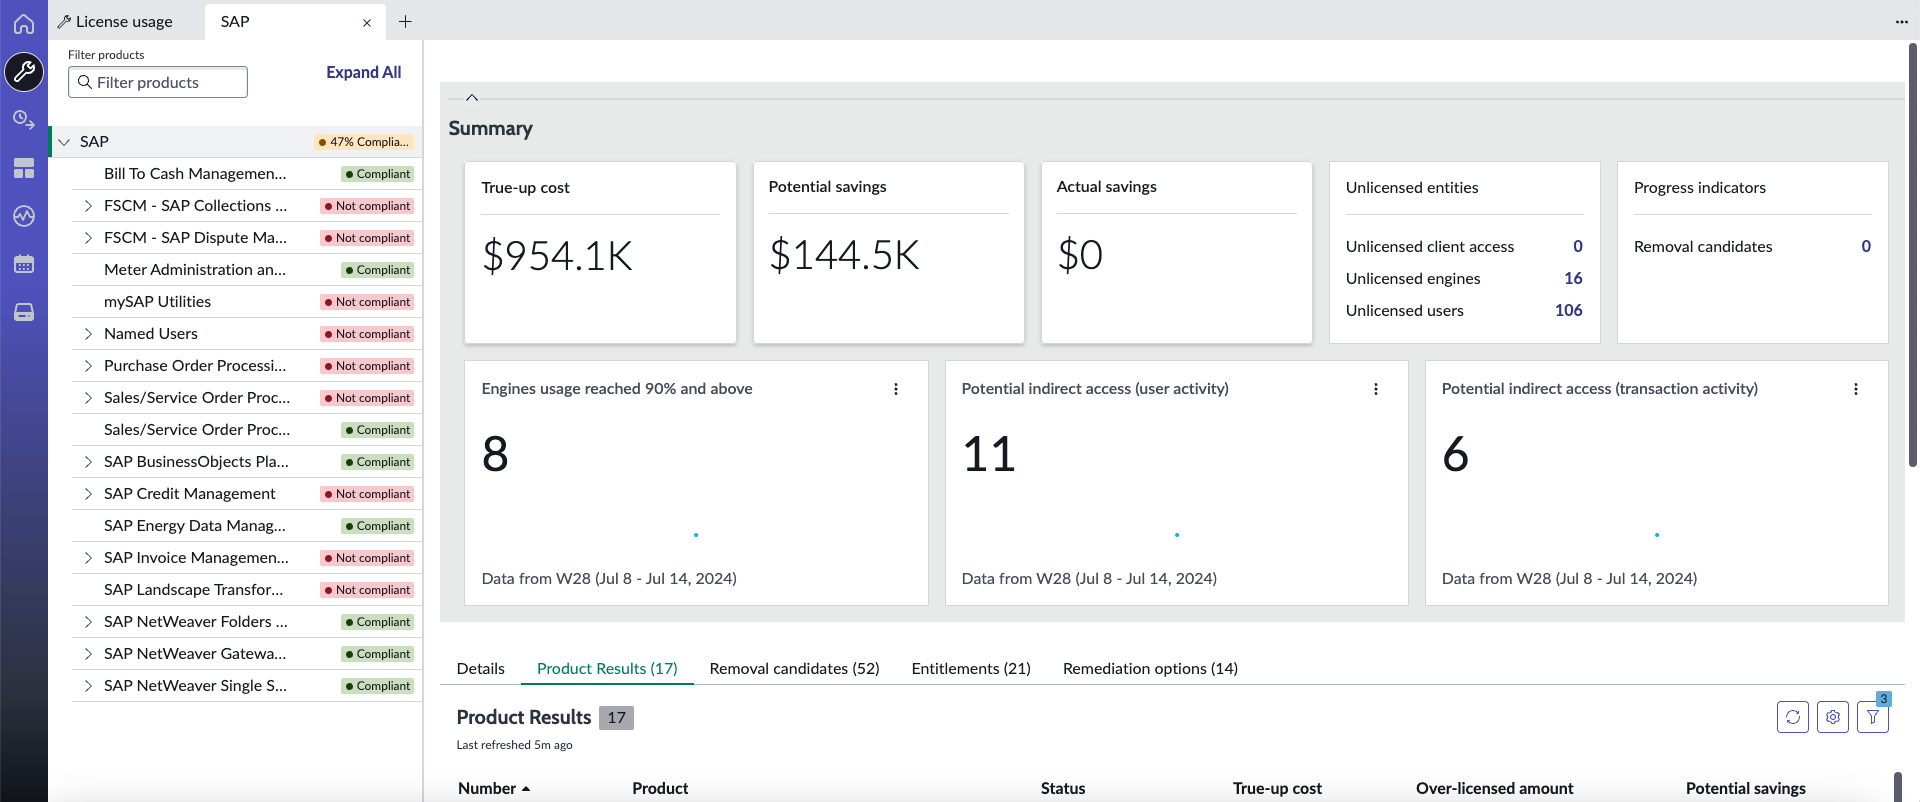The image size is (1920, 802).
Task: Open Remediation options (14) tab
Action: tap(1150, 668)
